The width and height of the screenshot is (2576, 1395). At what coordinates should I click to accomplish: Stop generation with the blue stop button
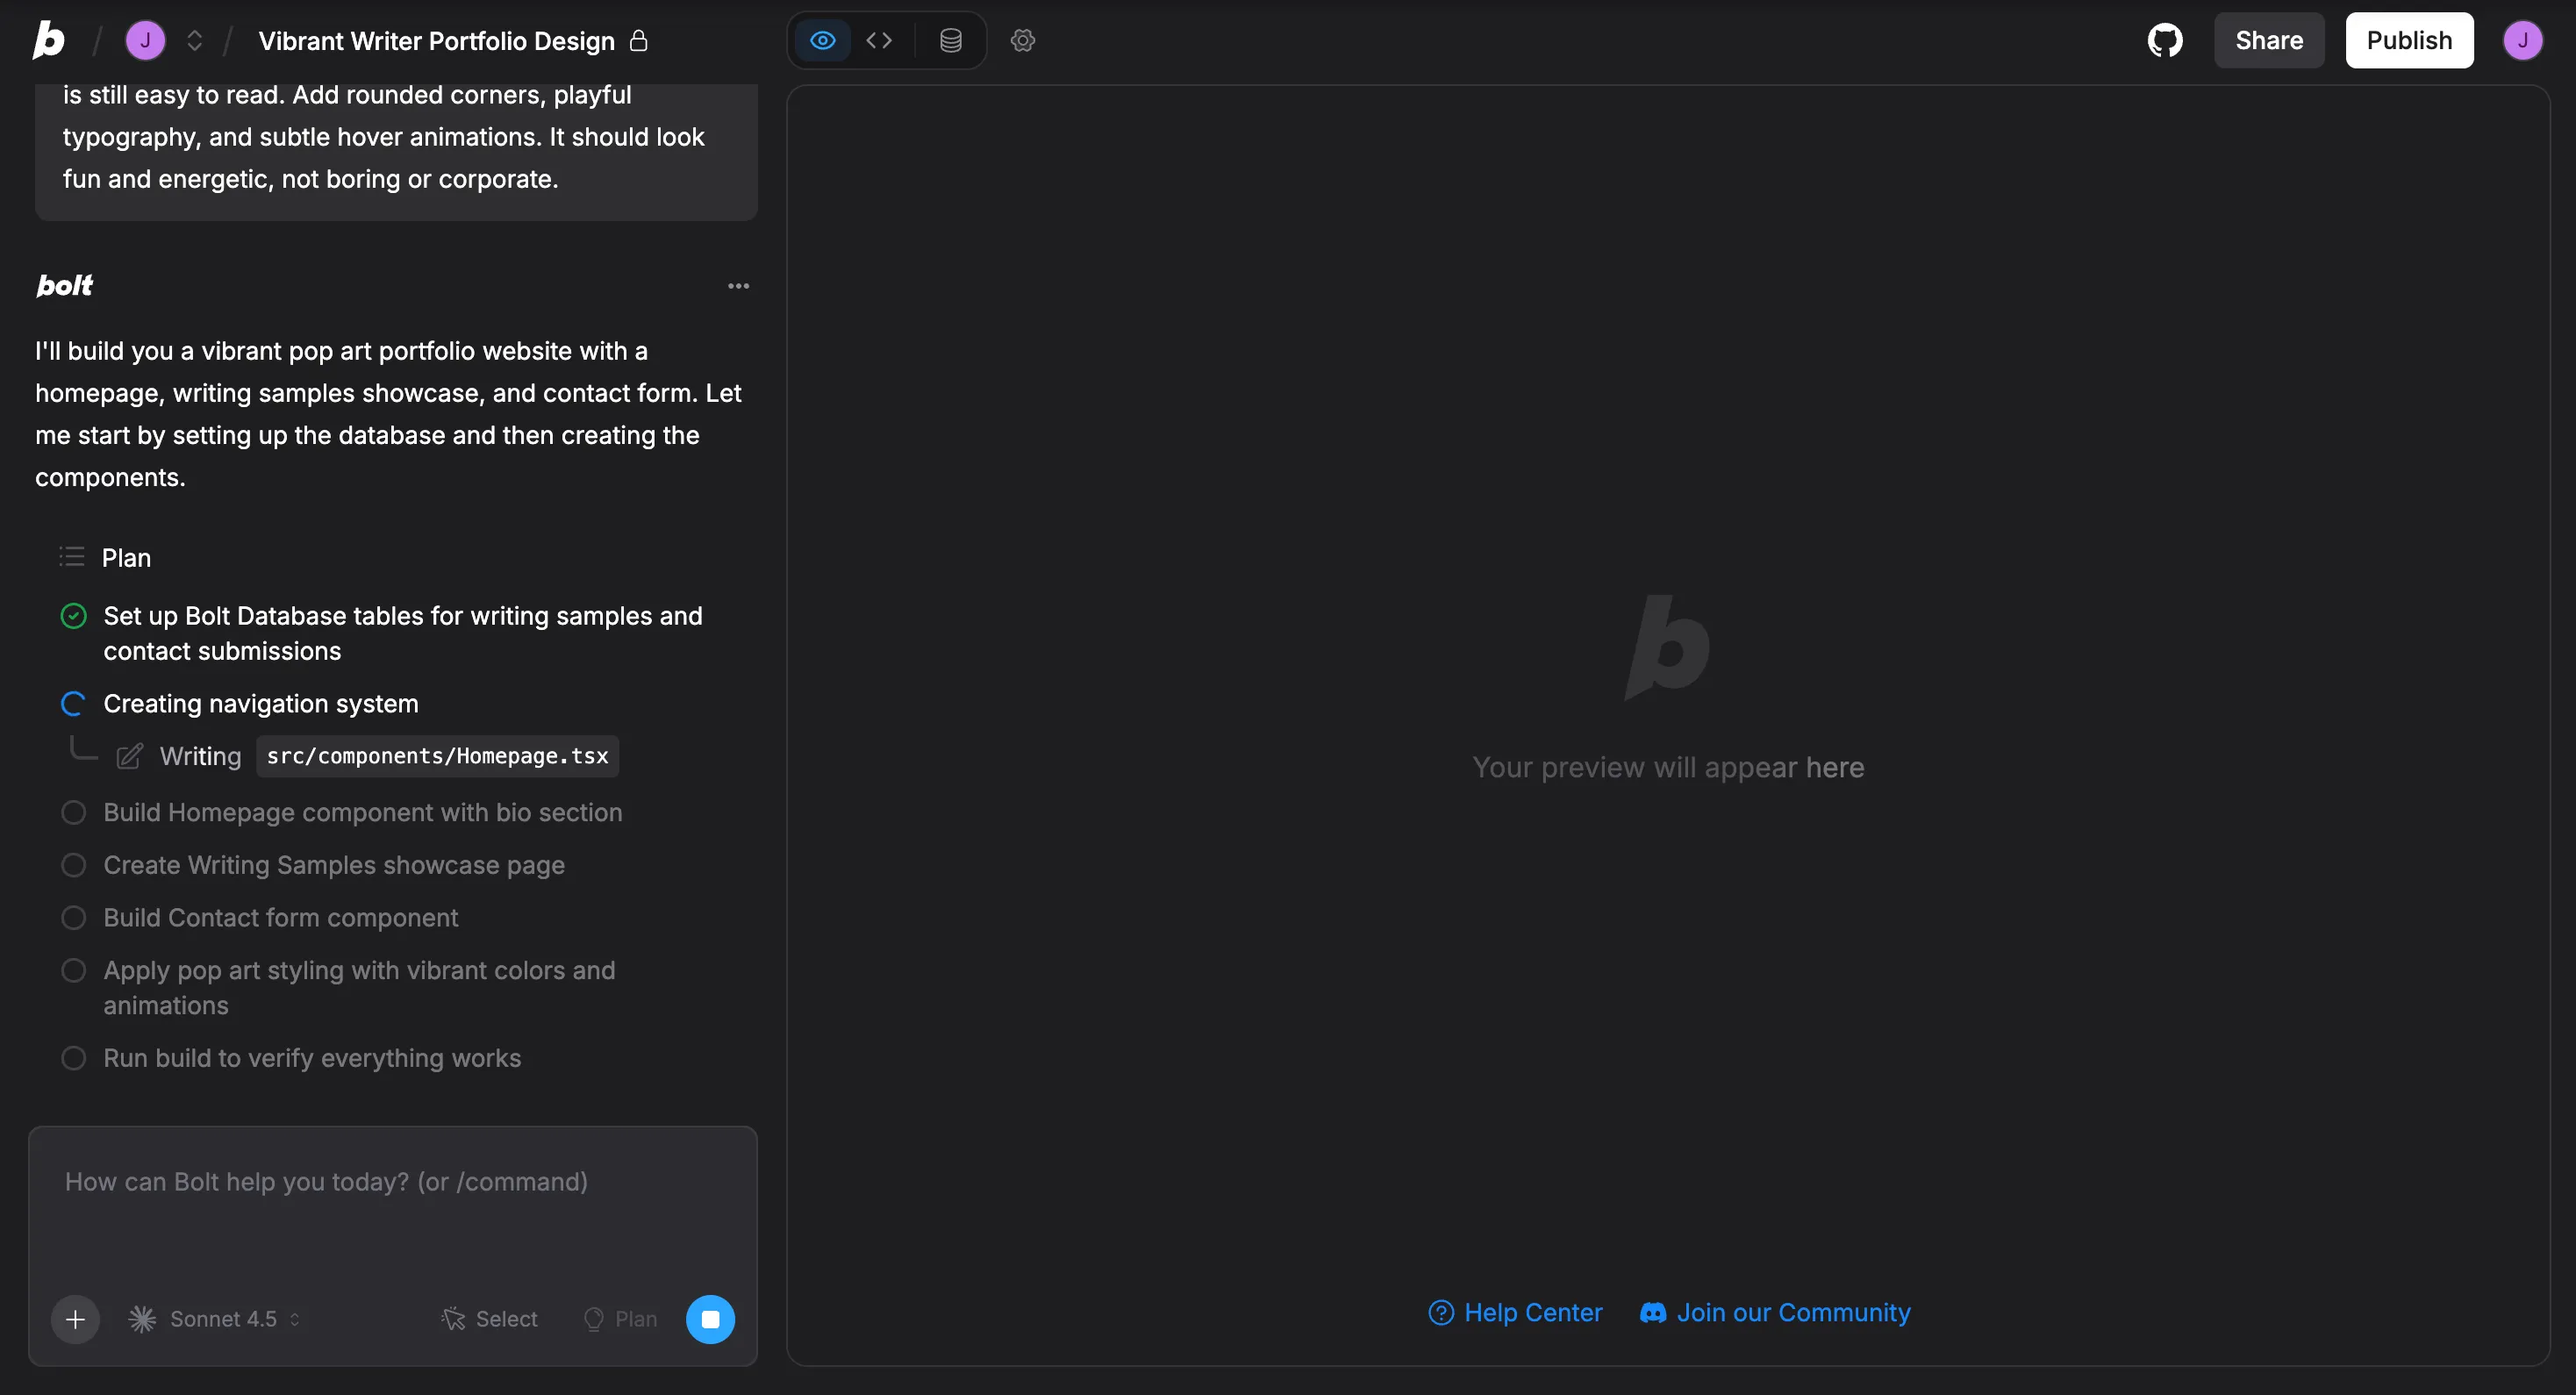tap(710, 1319)
